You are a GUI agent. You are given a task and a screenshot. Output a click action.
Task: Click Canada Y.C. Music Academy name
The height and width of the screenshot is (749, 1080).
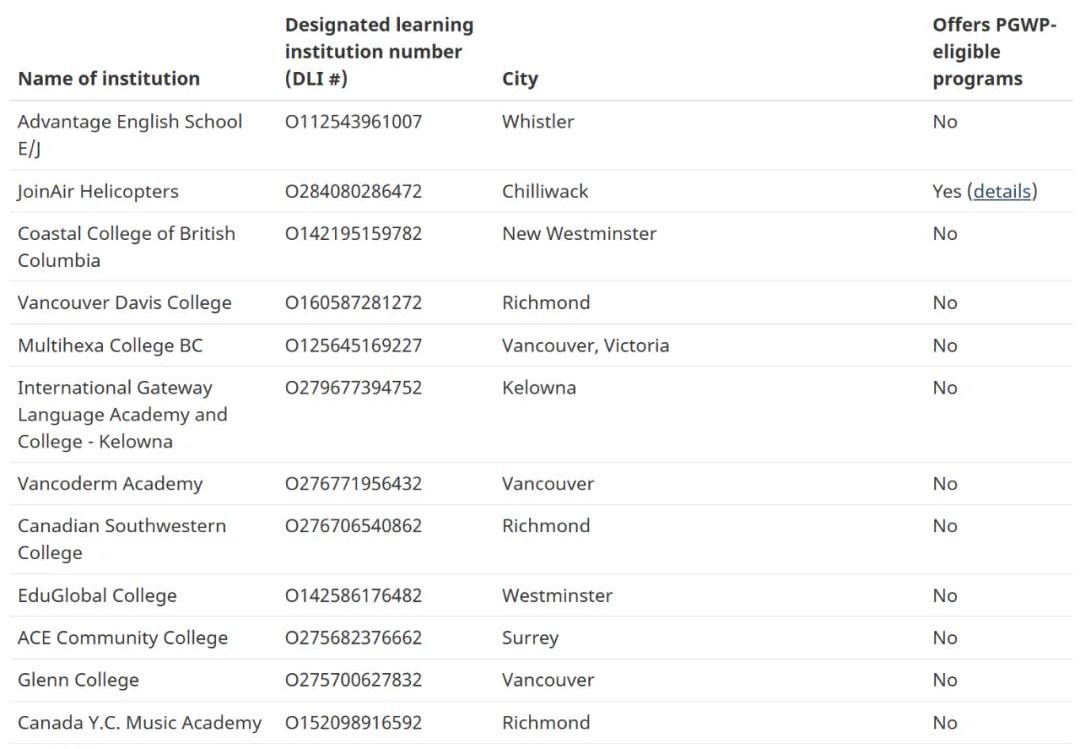(140, 722)
